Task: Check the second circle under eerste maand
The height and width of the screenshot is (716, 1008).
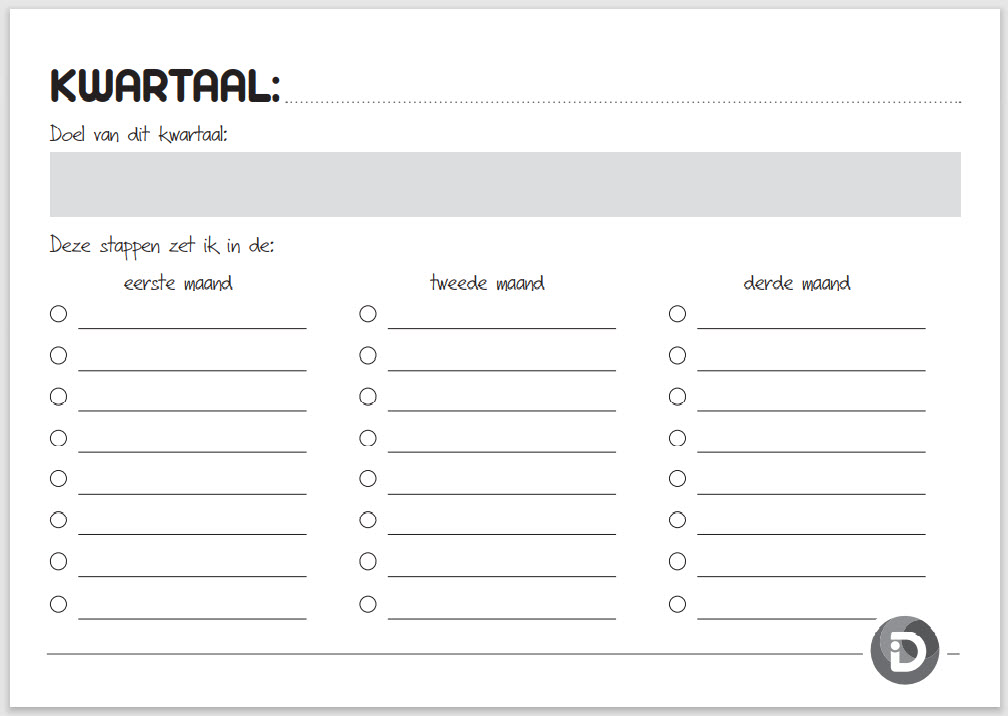Action: pos(58,355)
